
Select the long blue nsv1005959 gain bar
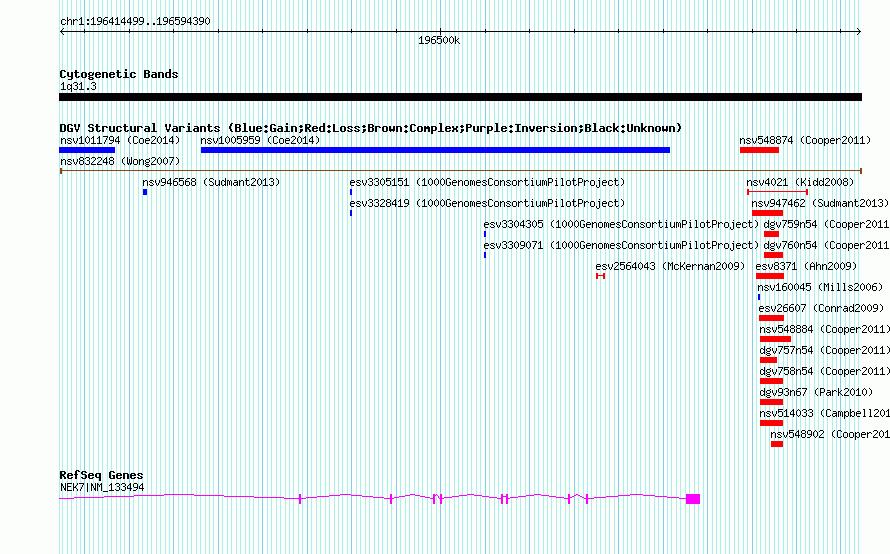click(x=435, y=150)
